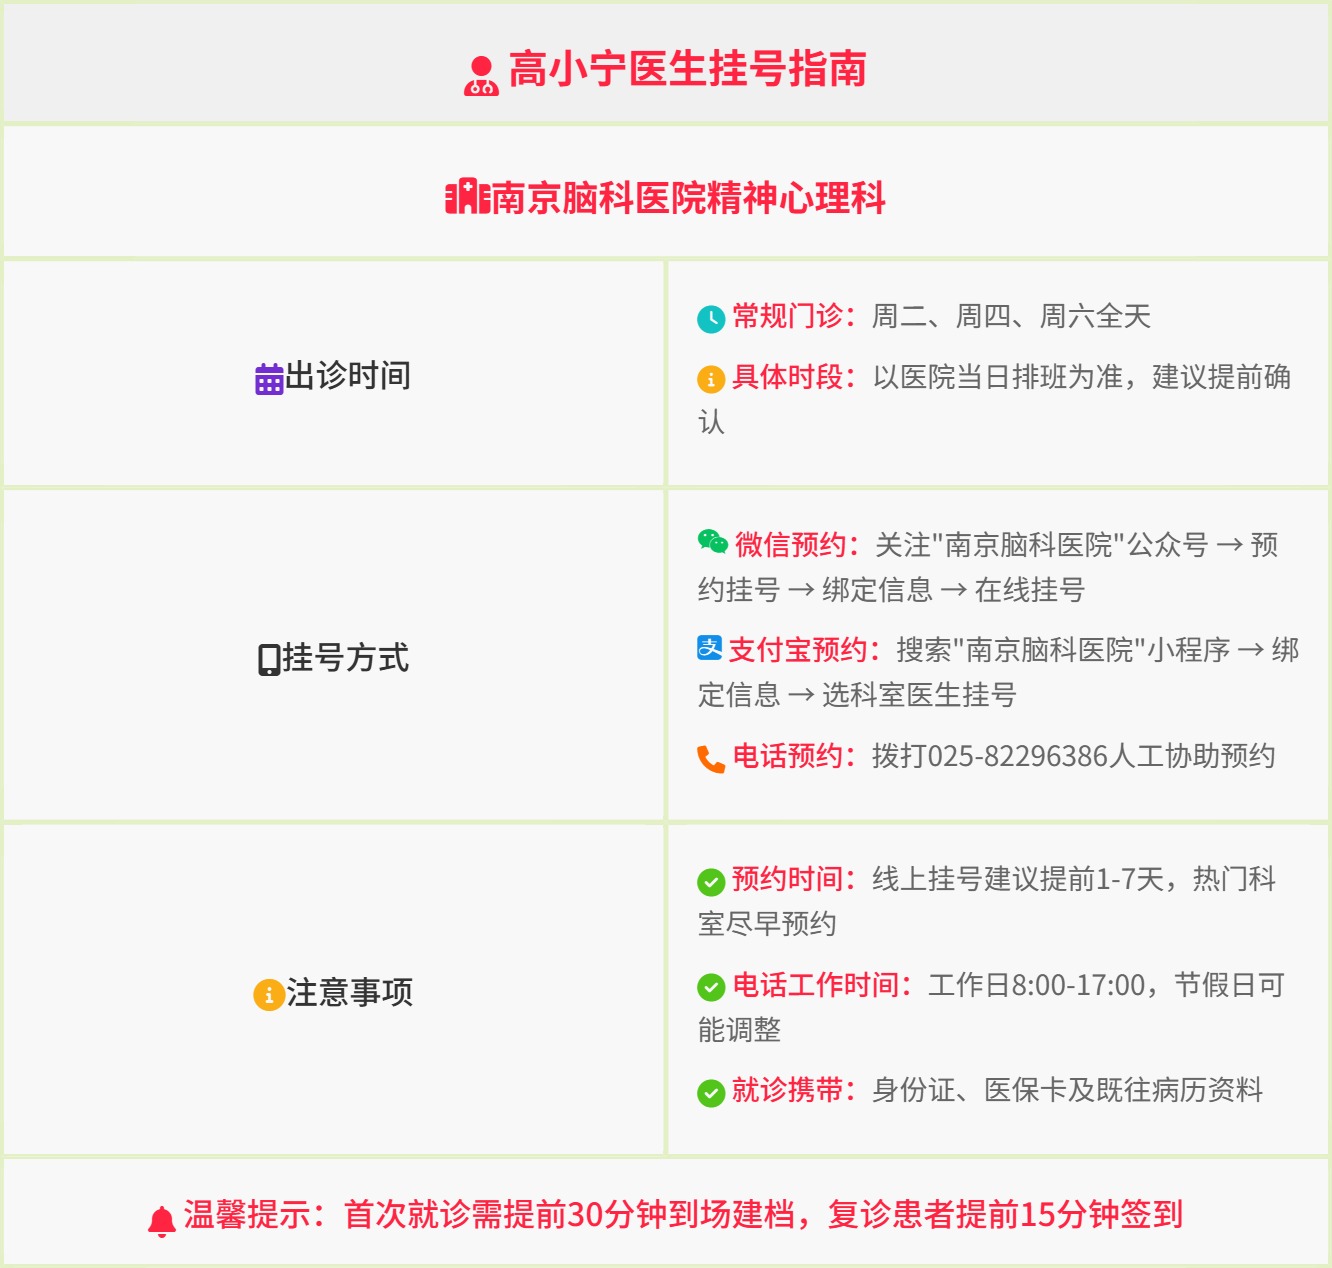Click the green WeChat icon beside 微信预约
Image resolution: width=1332 pixels, height=1268 pixels.
coord(713,542)
